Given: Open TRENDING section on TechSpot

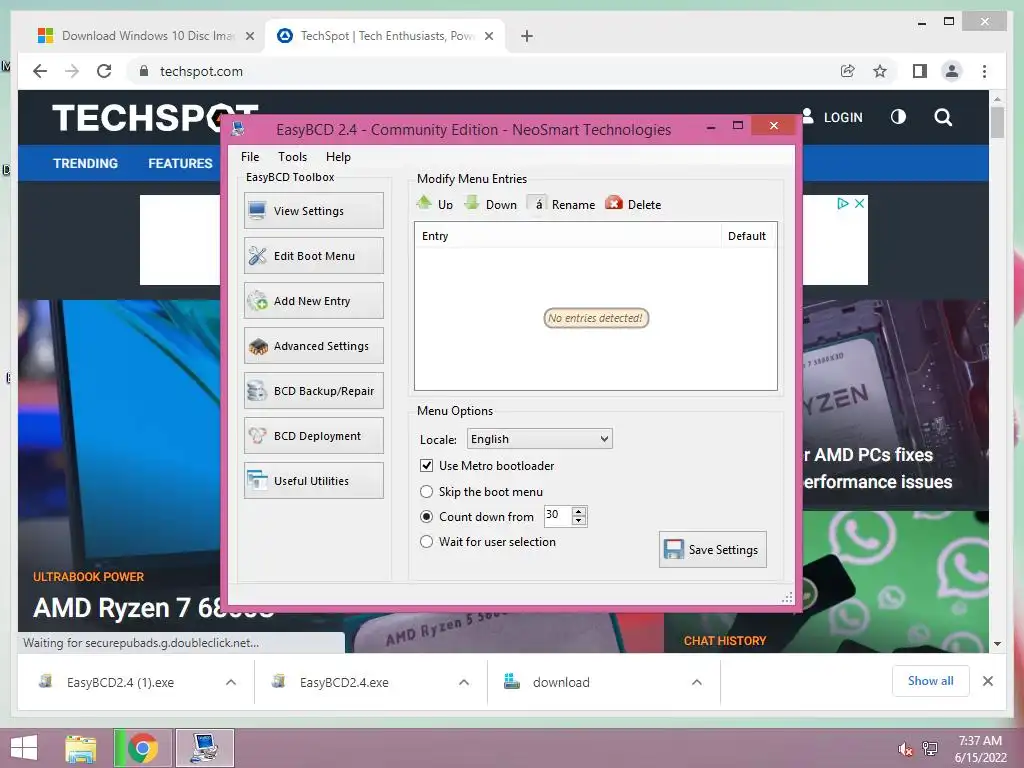Looking at the screenshot, I should click(86, 163).
